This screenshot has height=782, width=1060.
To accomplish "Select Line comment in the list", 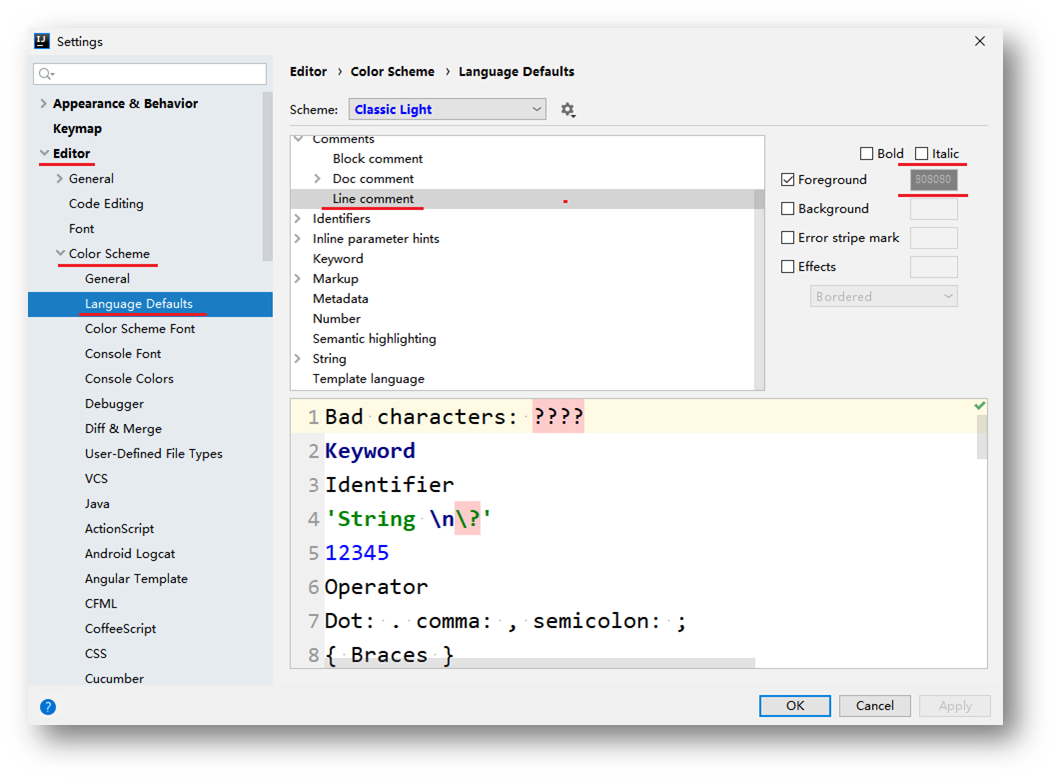I will (x=373, y=199).
